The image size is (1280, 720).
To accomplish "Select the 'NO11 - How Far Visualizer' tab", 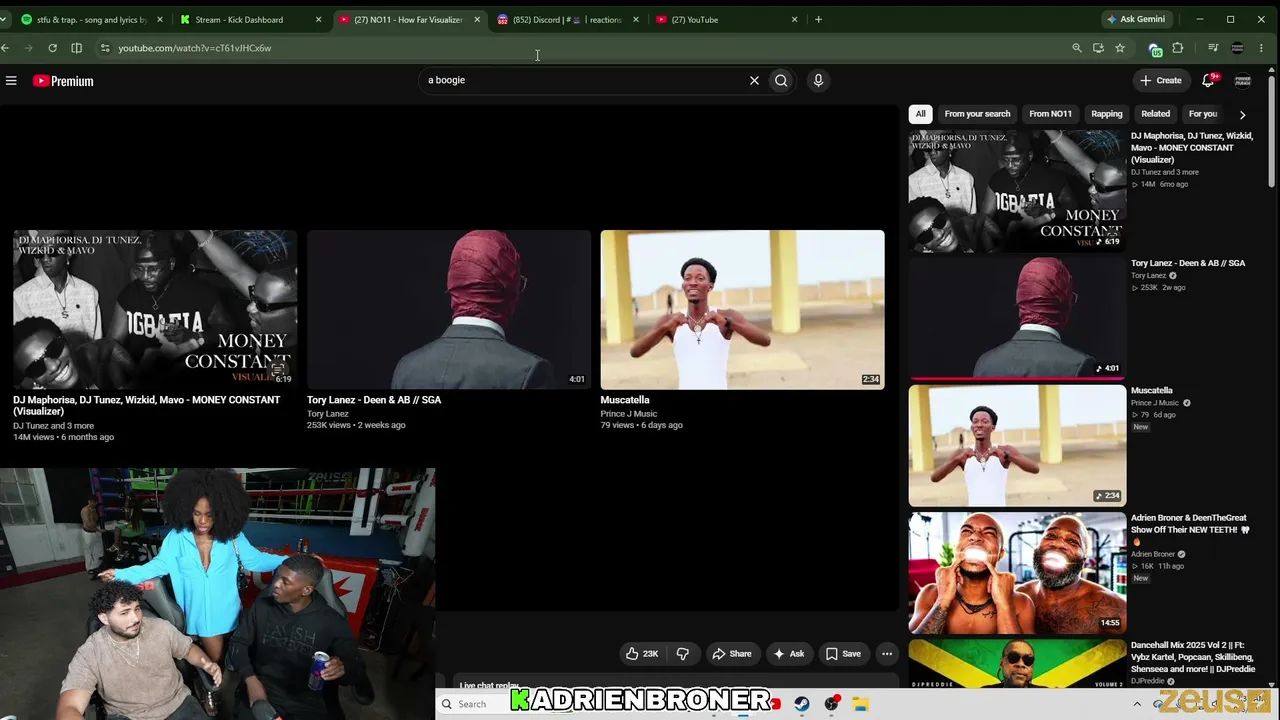I will pyautogui.click(x=410, y=19).
